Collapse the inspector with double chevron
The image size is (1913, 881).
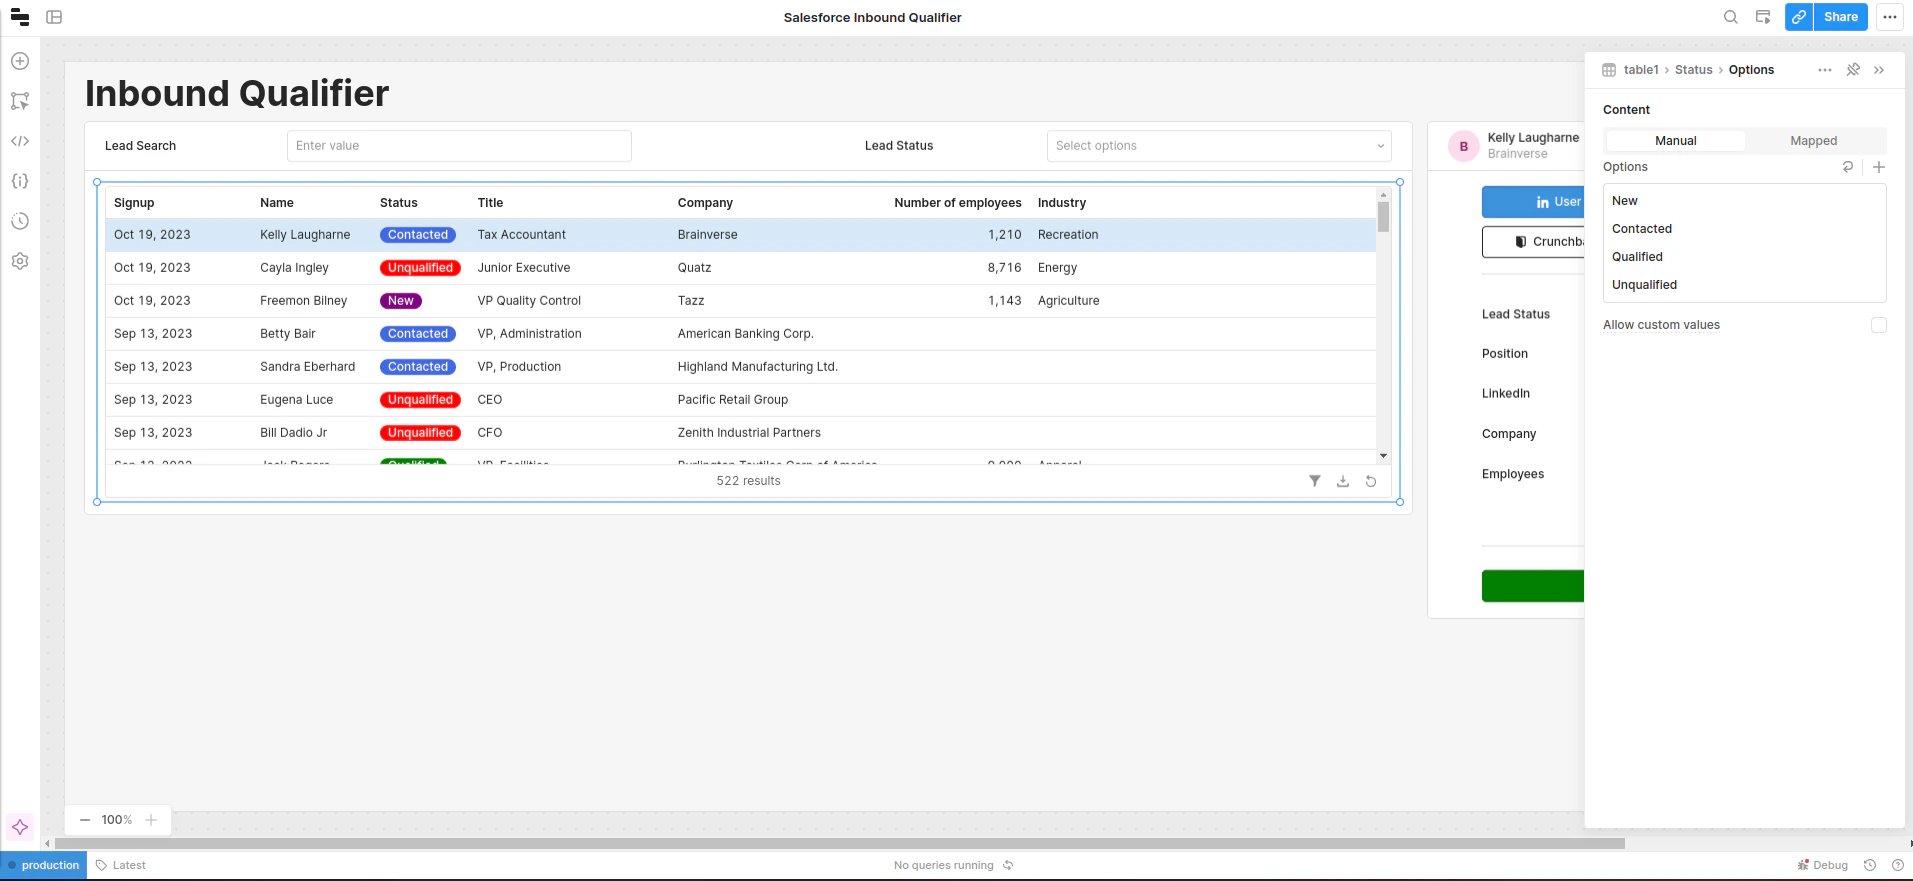1879,70
